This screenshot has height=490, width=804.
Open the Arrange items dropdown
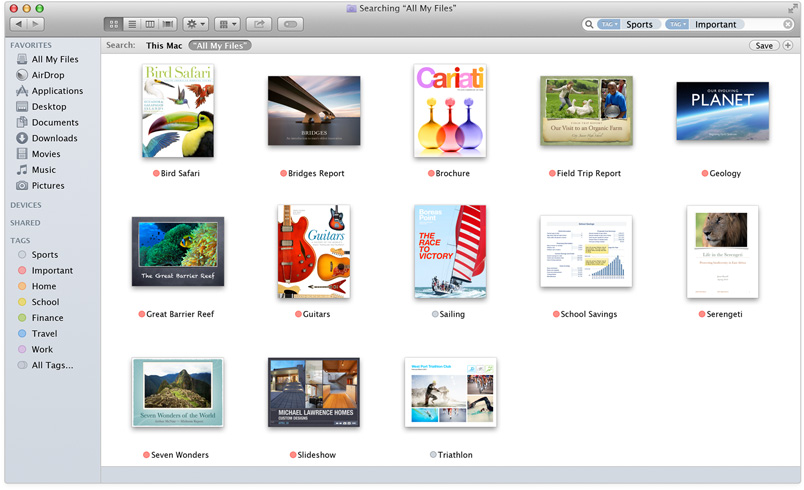point(228,24)
